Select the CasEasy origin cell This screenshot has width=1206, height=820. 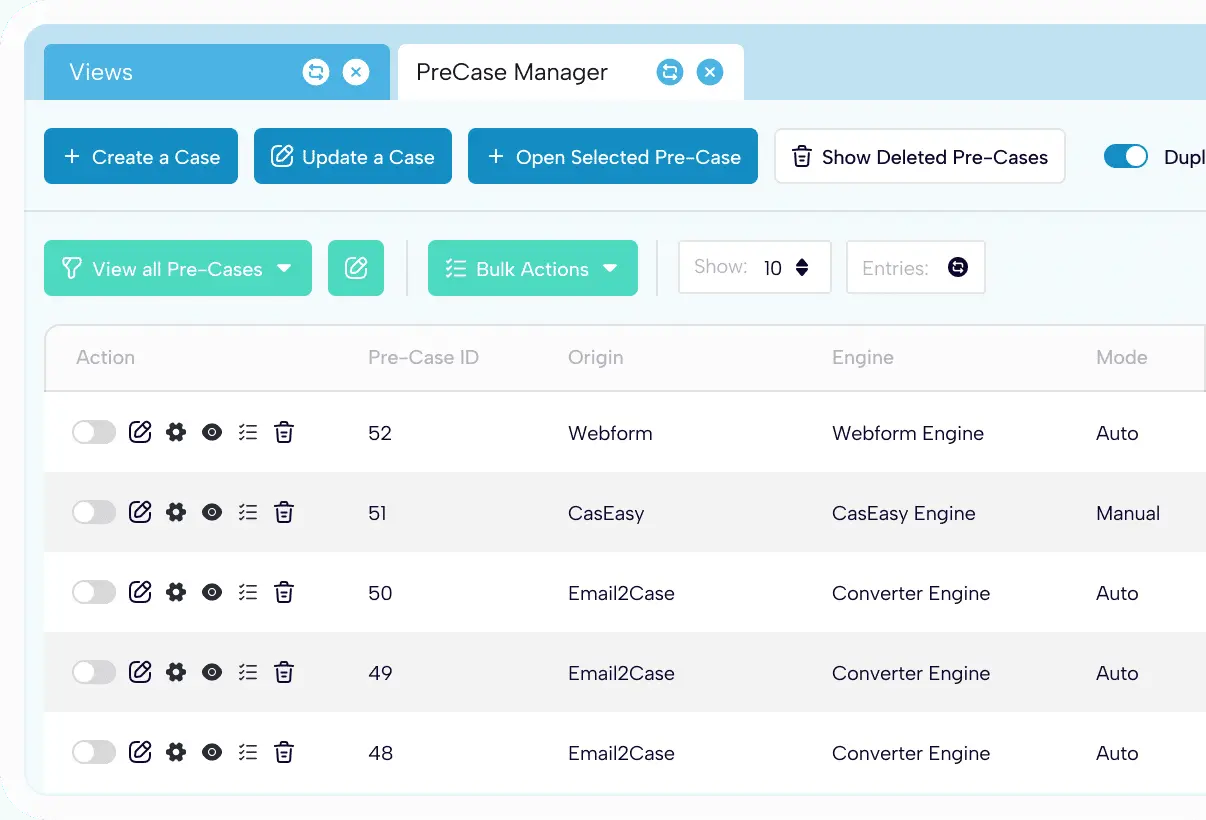click(x=606, y=513)
